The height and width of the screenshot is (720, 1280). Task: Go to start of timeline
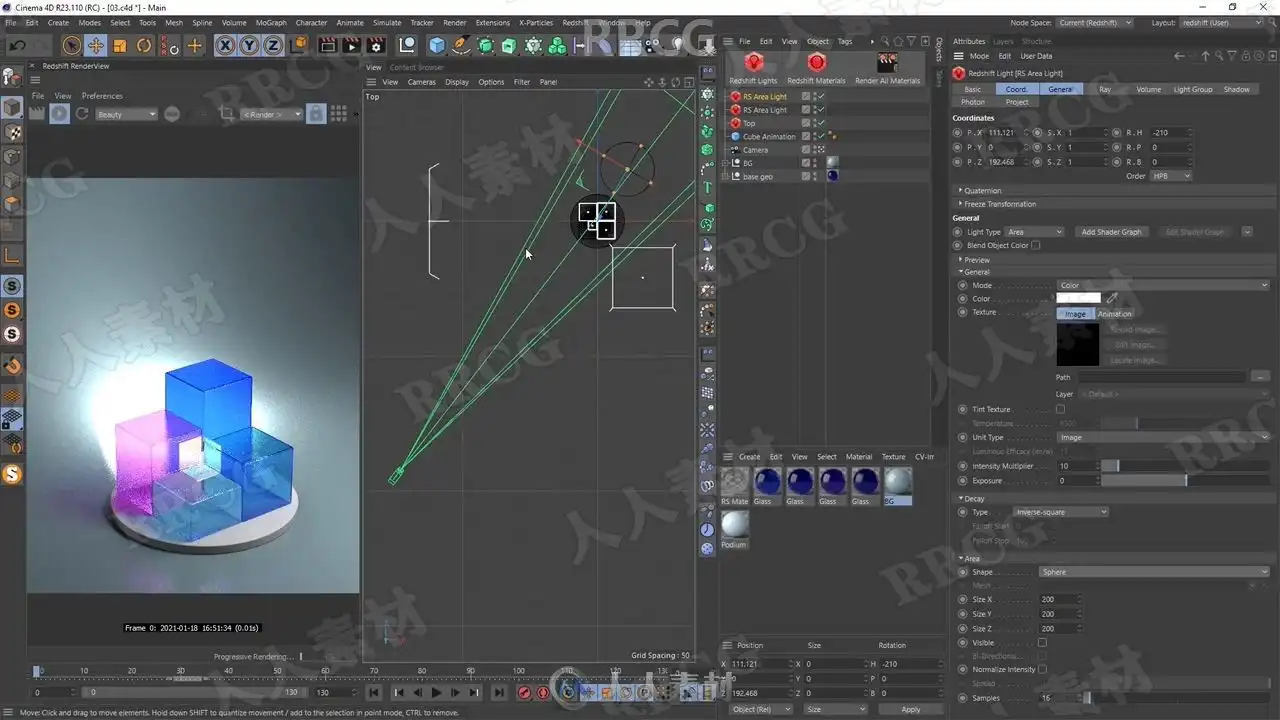coord(374,692)
